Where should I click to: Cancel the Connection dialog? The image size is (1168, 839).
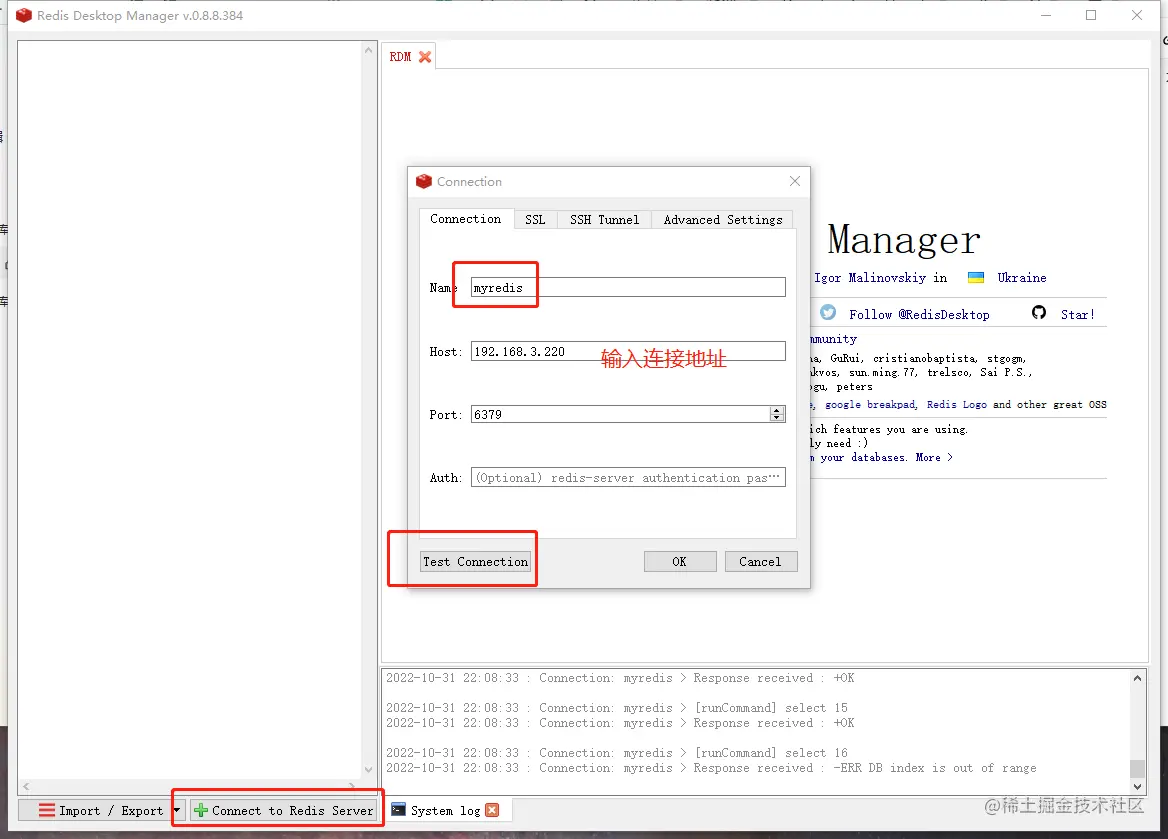click(761, 562)
